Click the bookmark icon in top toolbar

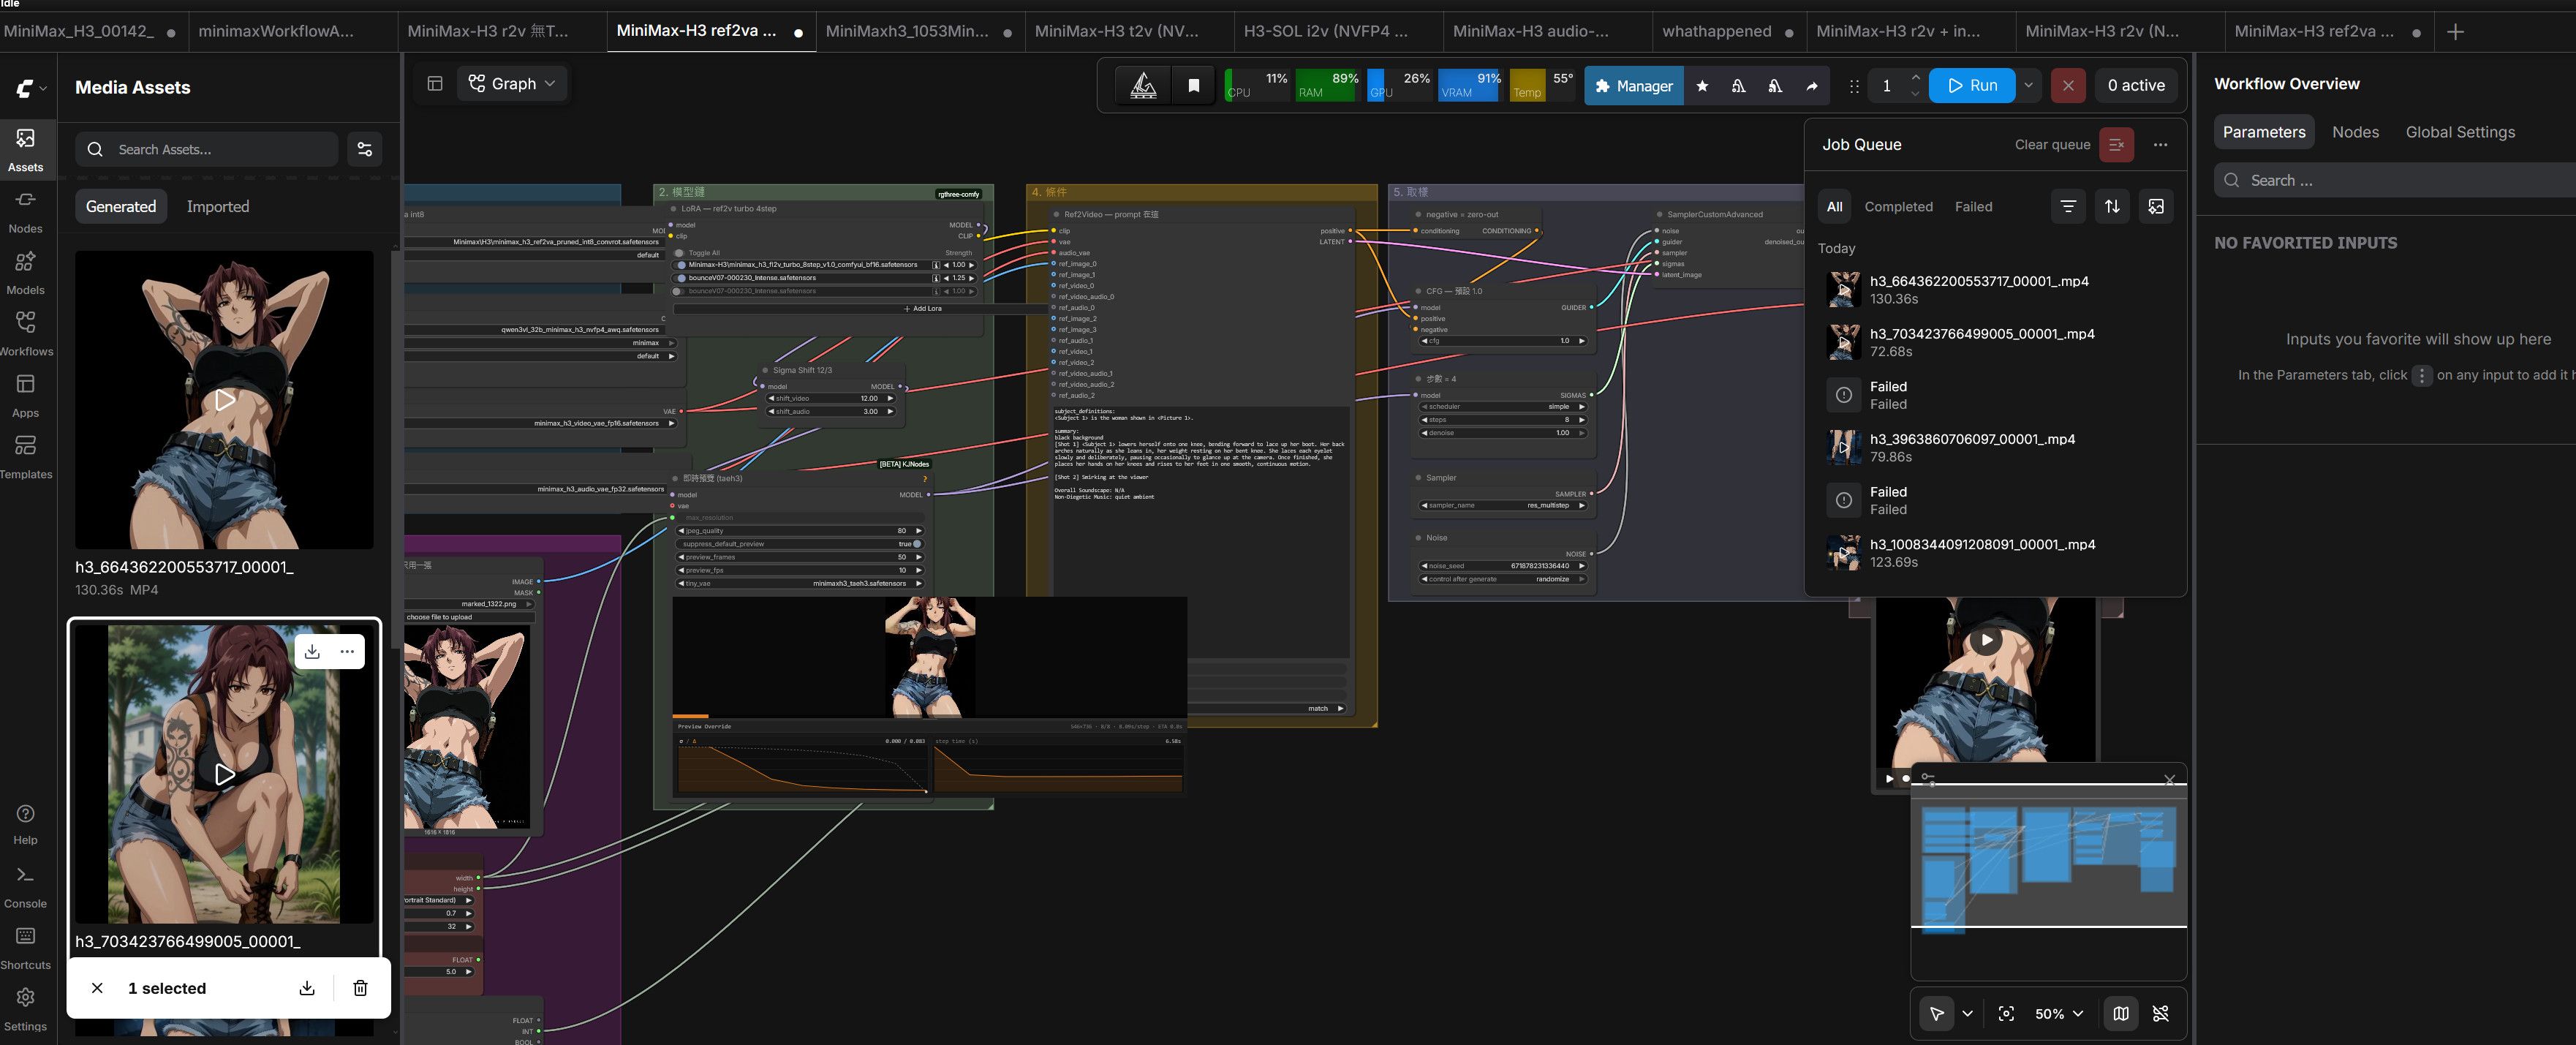pyautogui.click(x=1193, y=86)
